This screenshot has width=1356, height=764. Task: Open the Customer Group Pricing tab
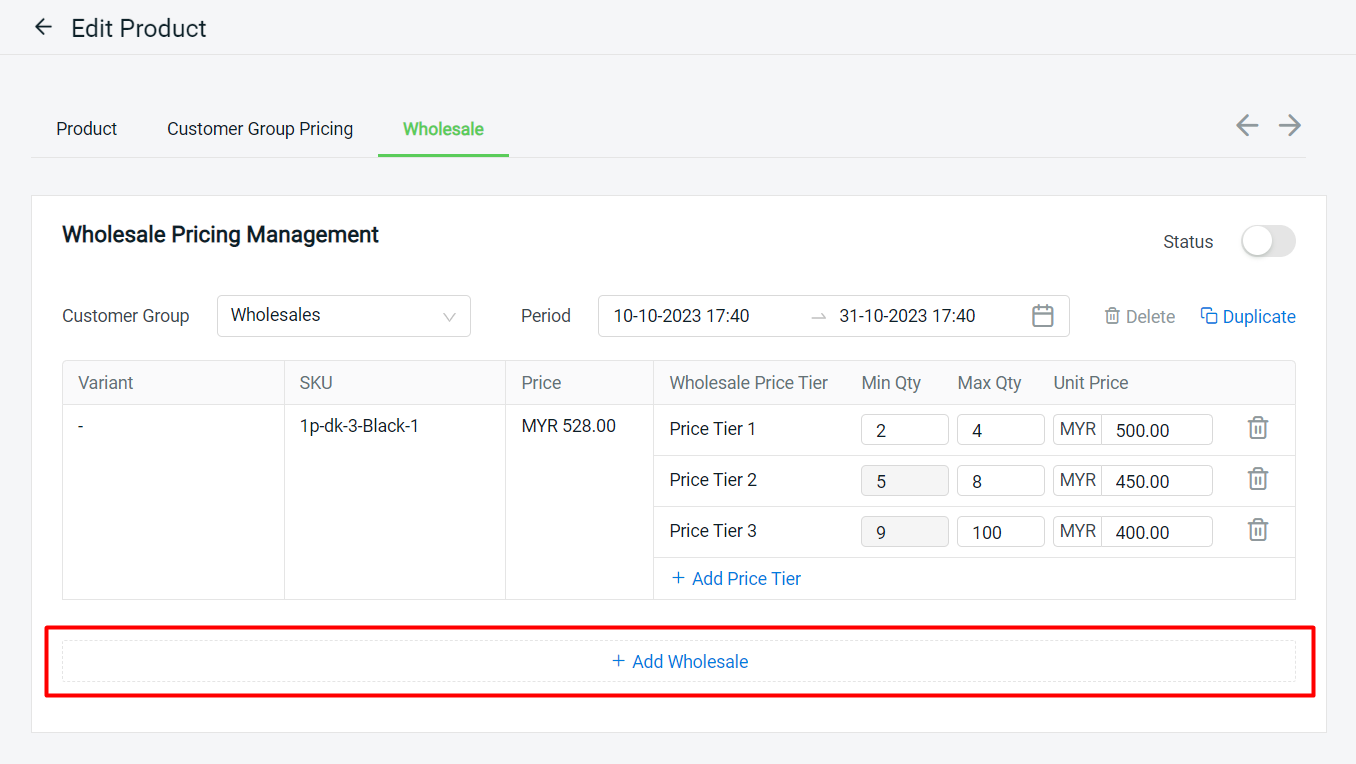[260, 129]
